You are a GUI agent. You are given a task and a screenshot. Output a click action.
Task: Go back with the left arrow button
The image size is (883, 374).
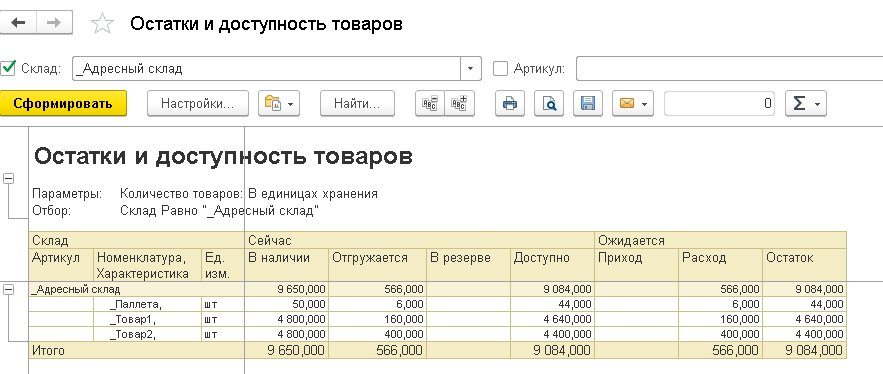coord(18,23)
